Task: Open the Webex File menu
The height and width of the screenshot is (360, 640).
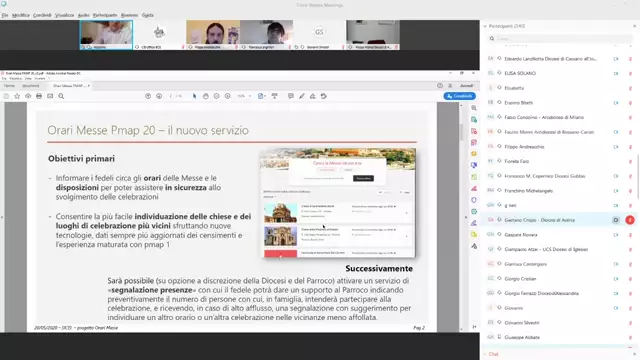Action: (x=4, y=15)
